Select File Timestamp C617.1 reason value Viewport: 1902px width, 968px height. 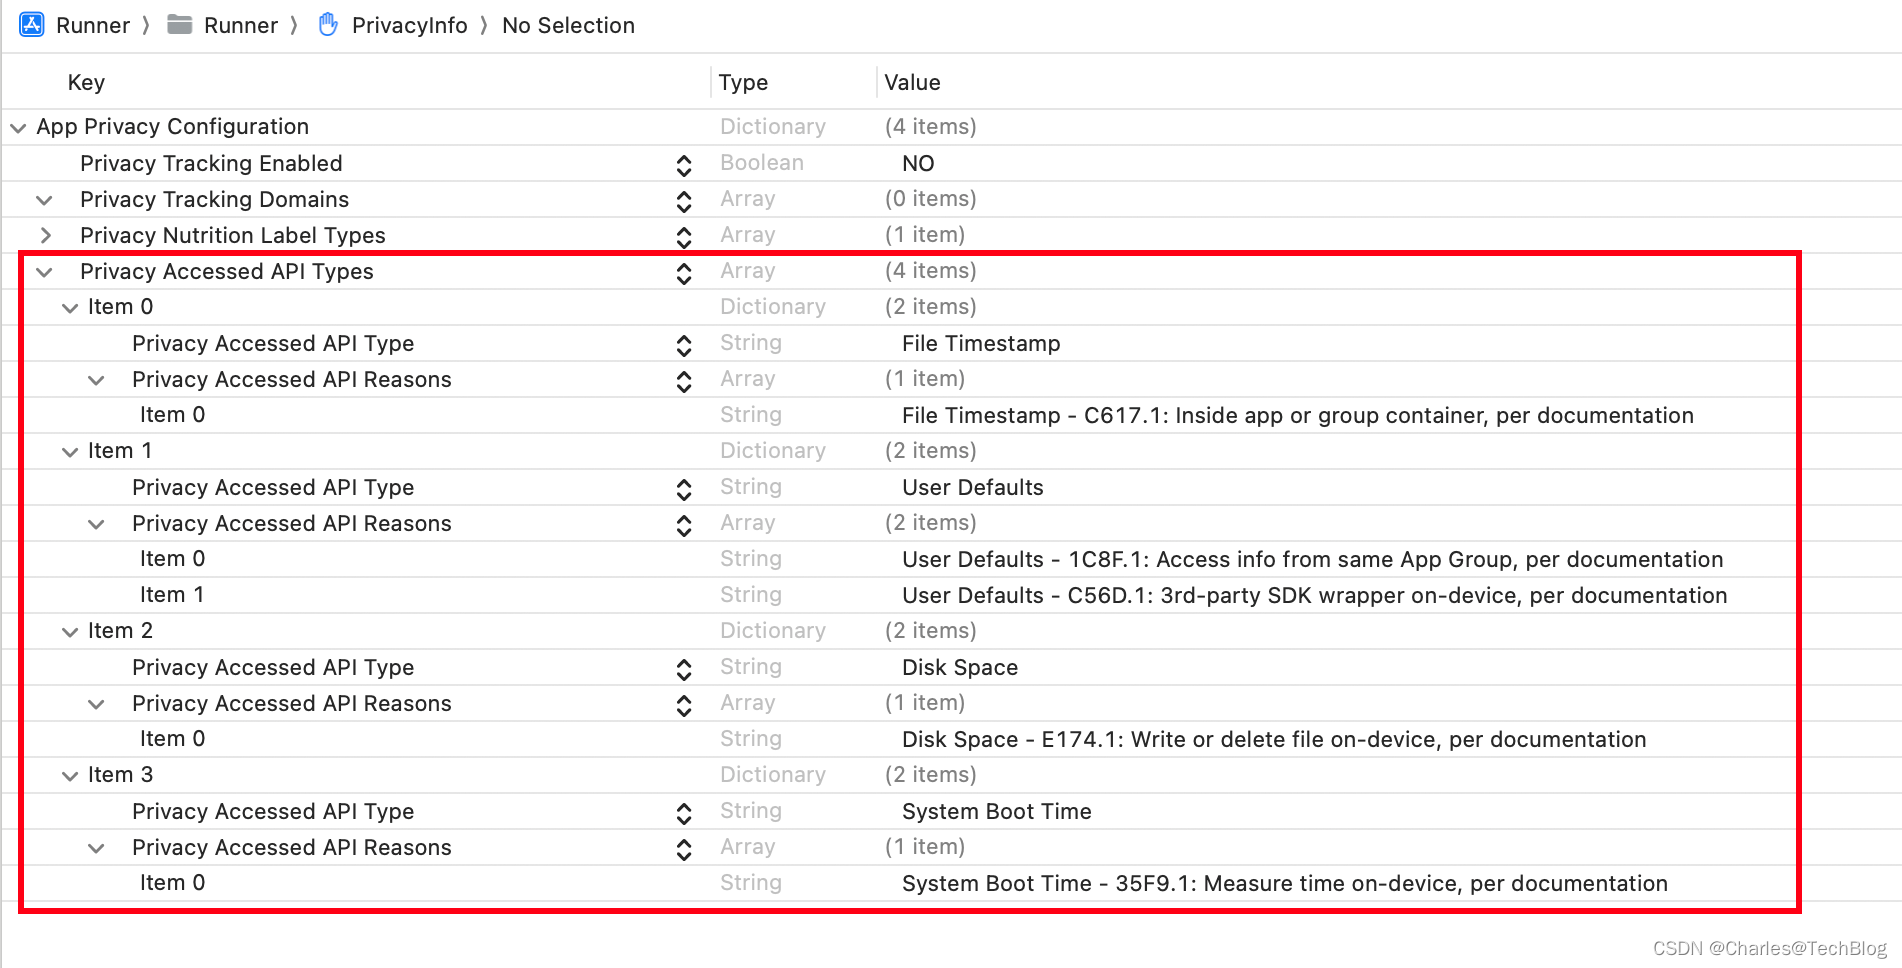point(1298,415)
